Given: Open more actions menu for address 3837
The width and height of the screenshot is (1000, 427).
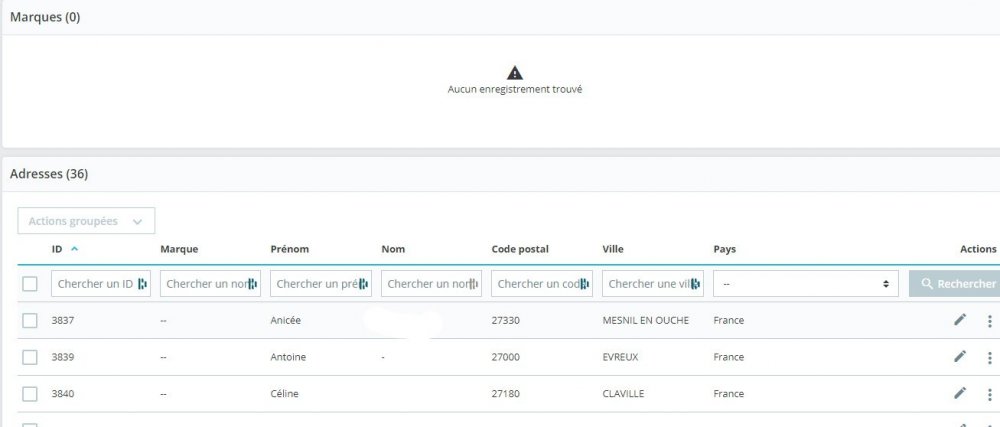Looking at the screenshot, I should click(990, 321).
